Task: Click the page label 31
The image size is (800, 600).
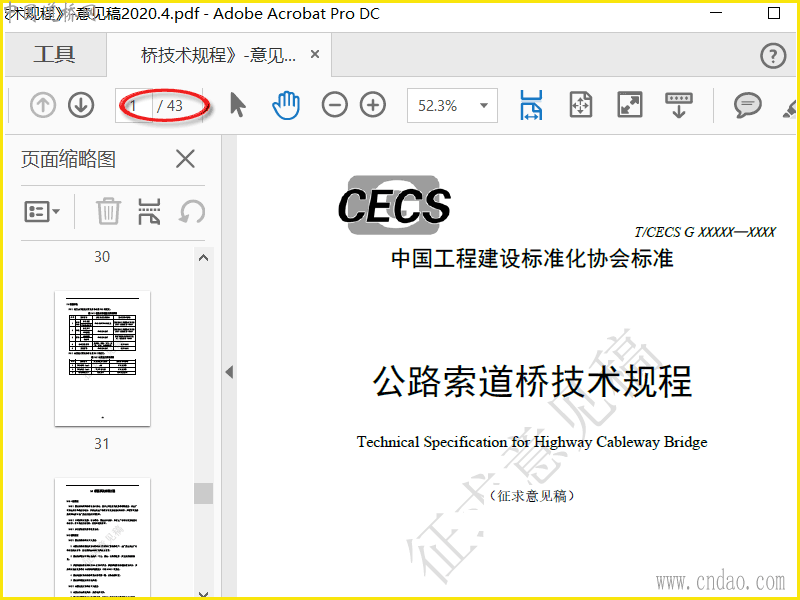Action: click(102, 444)
